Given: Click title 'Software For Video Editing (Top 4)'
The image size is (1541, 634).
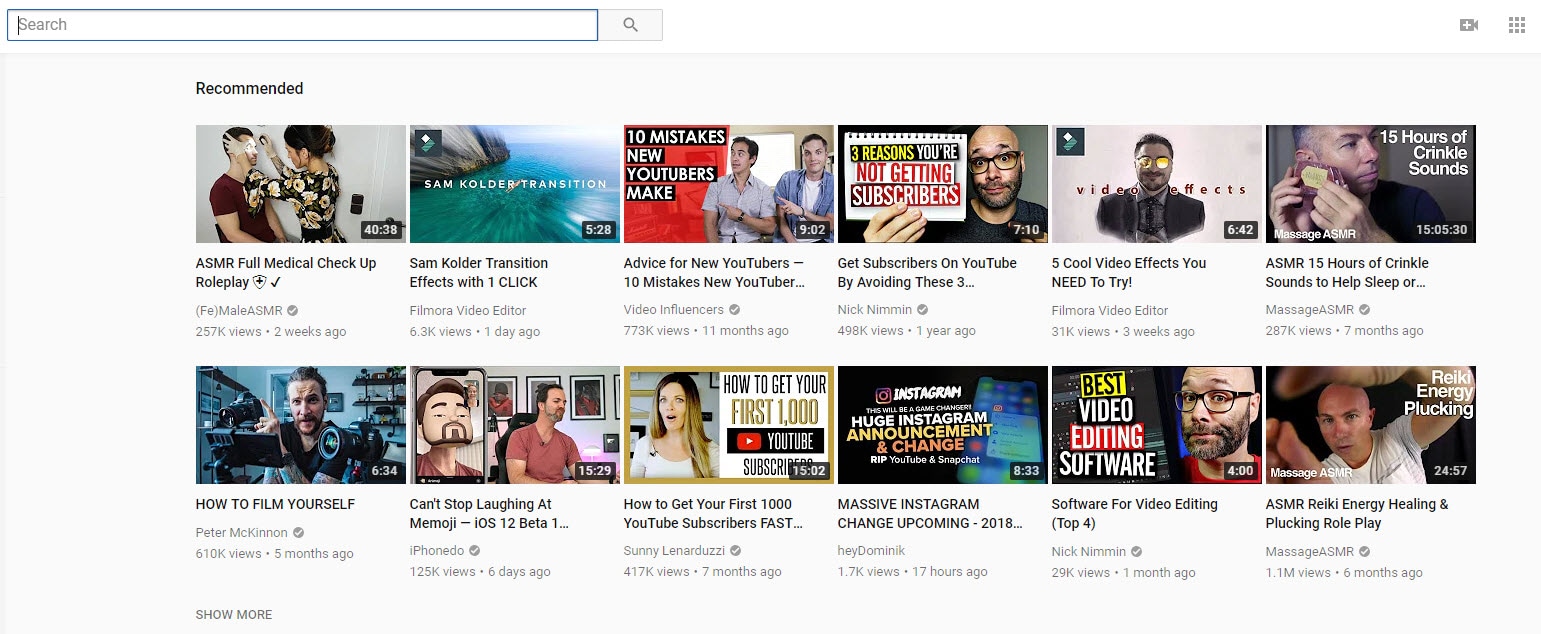Looking at the screenshot, I should (1135, 513).
